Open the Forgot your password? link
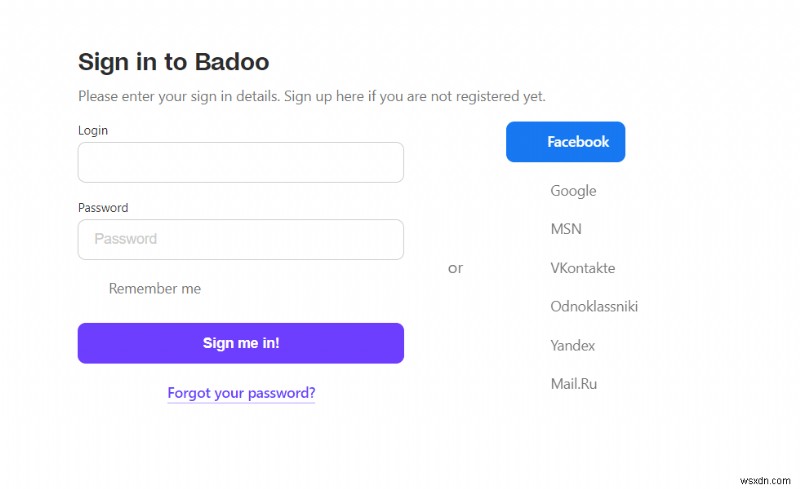800x489 pixels. [241, 393]
